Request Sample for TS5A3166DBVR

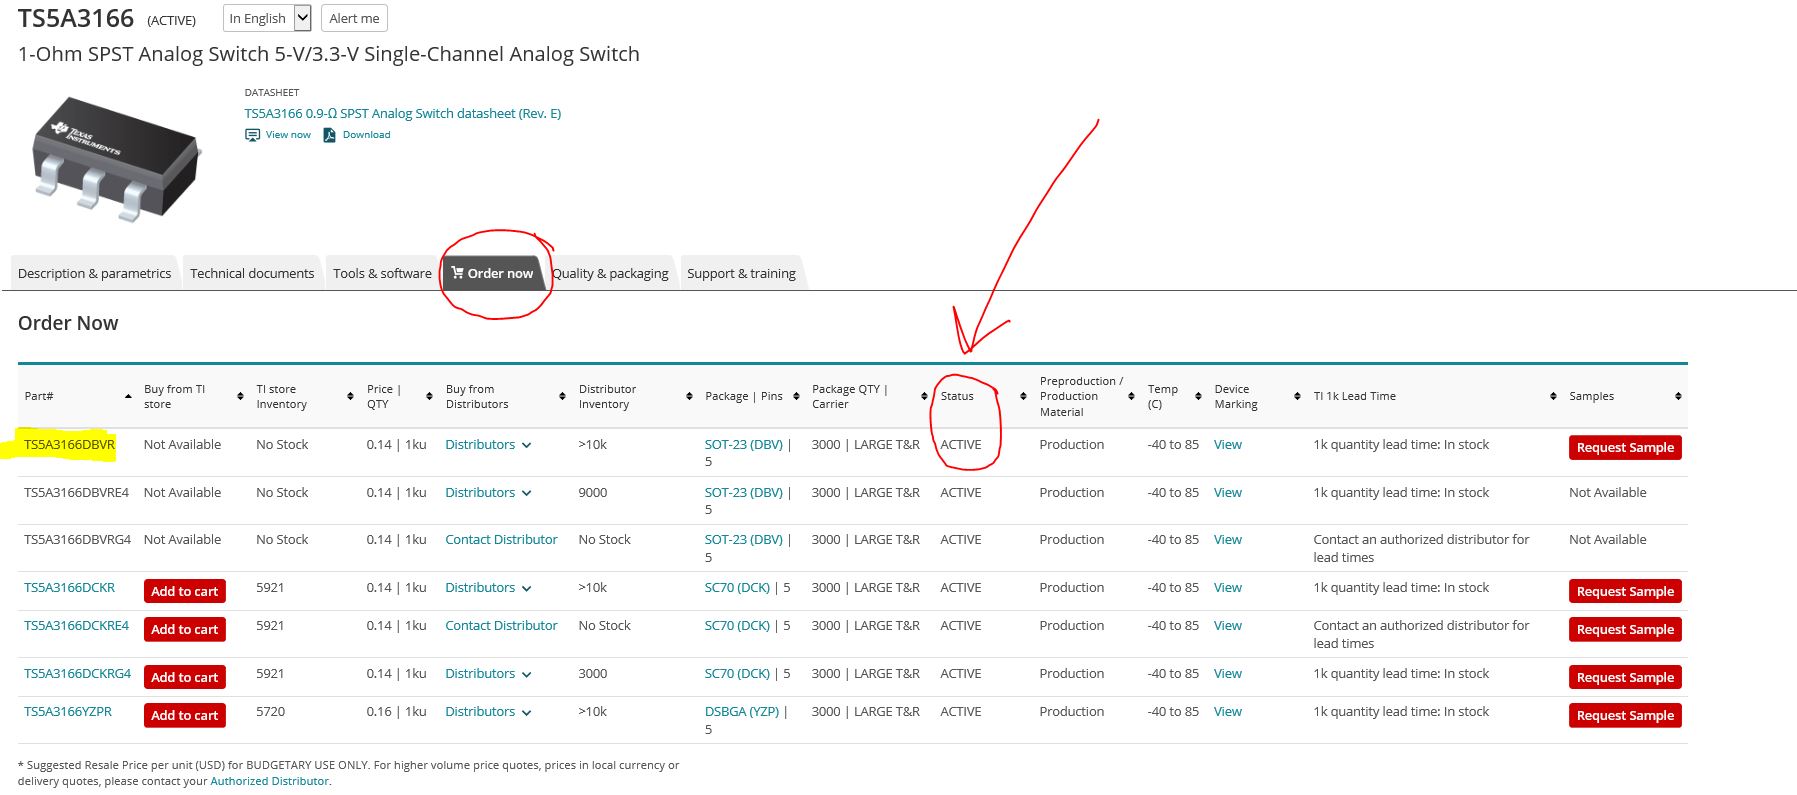coord(1625,447)
